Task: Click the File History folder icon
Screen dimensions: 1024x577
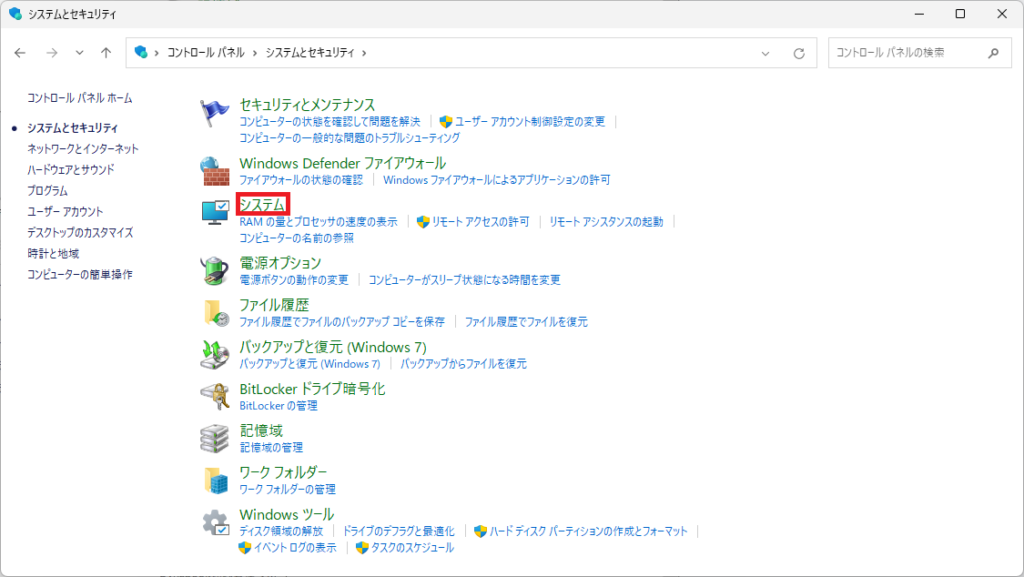Action: (216, 313)
